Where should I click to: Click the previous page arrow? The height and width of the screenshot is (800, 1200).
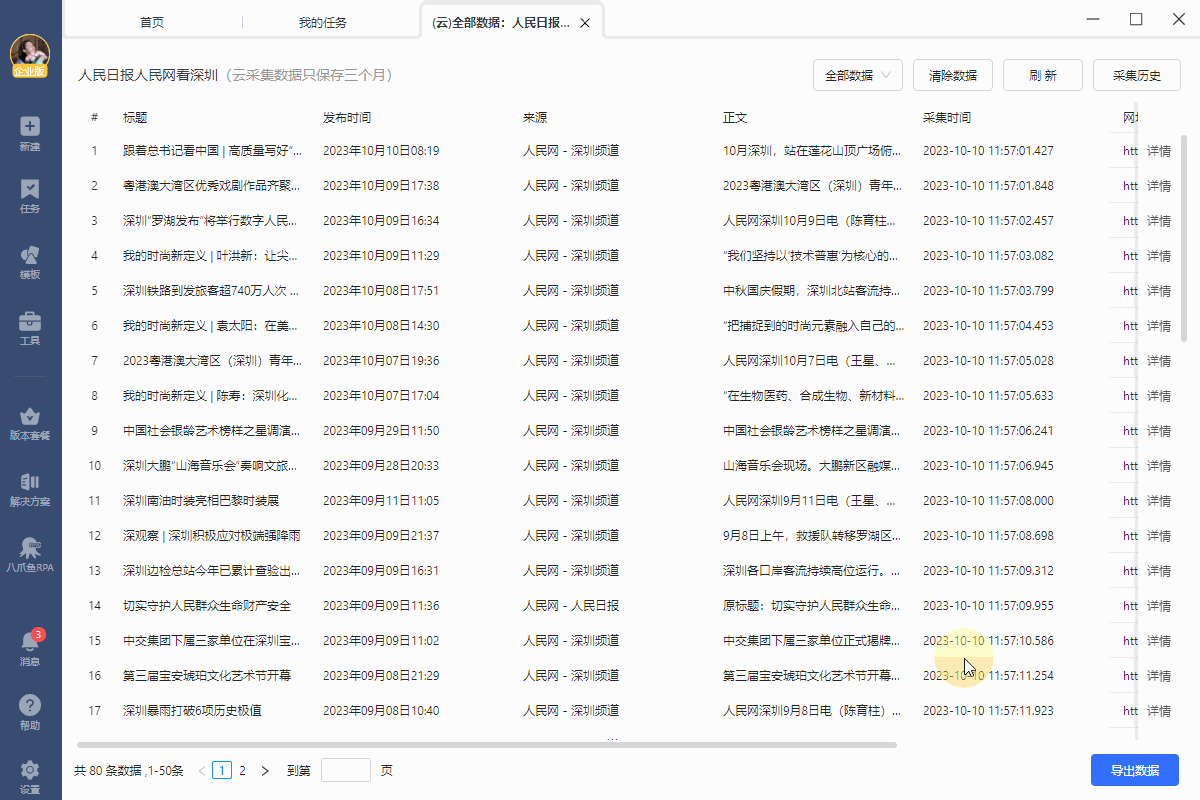click(202, 770)
